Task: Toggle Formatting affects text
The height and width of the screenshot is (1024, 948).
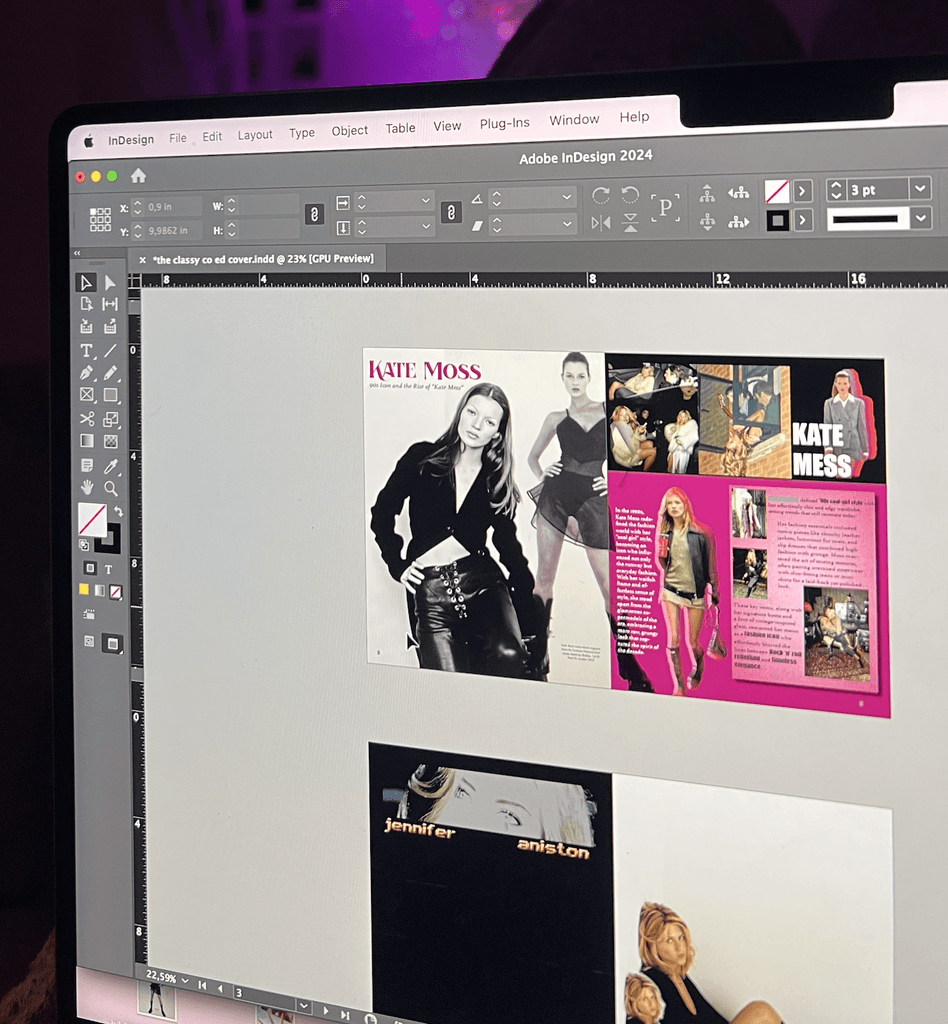Action: [x=108, y=569]
